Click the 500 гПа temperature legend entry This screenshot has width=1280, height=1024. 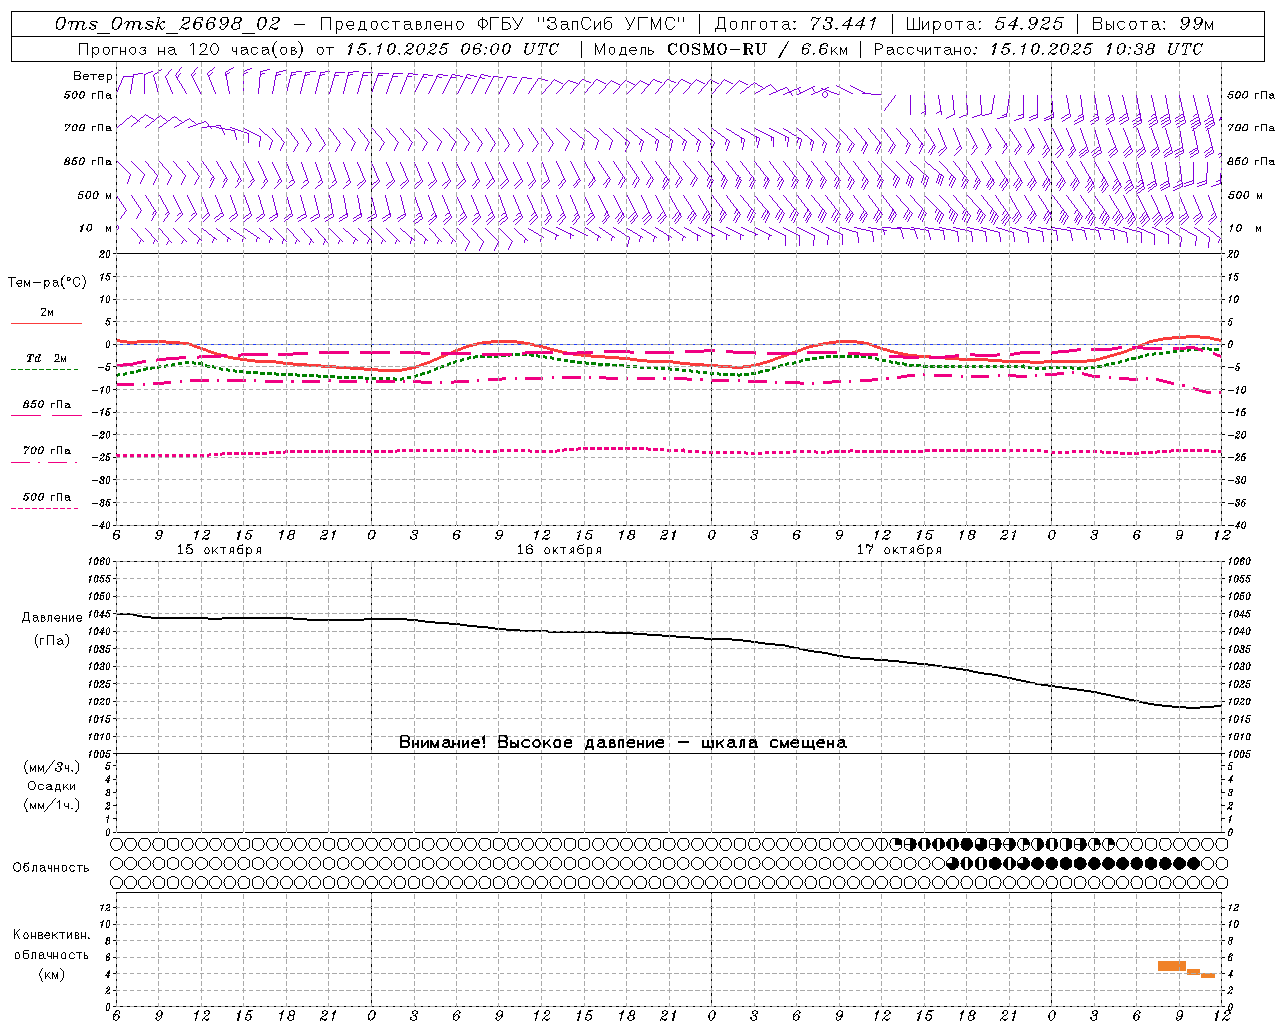47,496
